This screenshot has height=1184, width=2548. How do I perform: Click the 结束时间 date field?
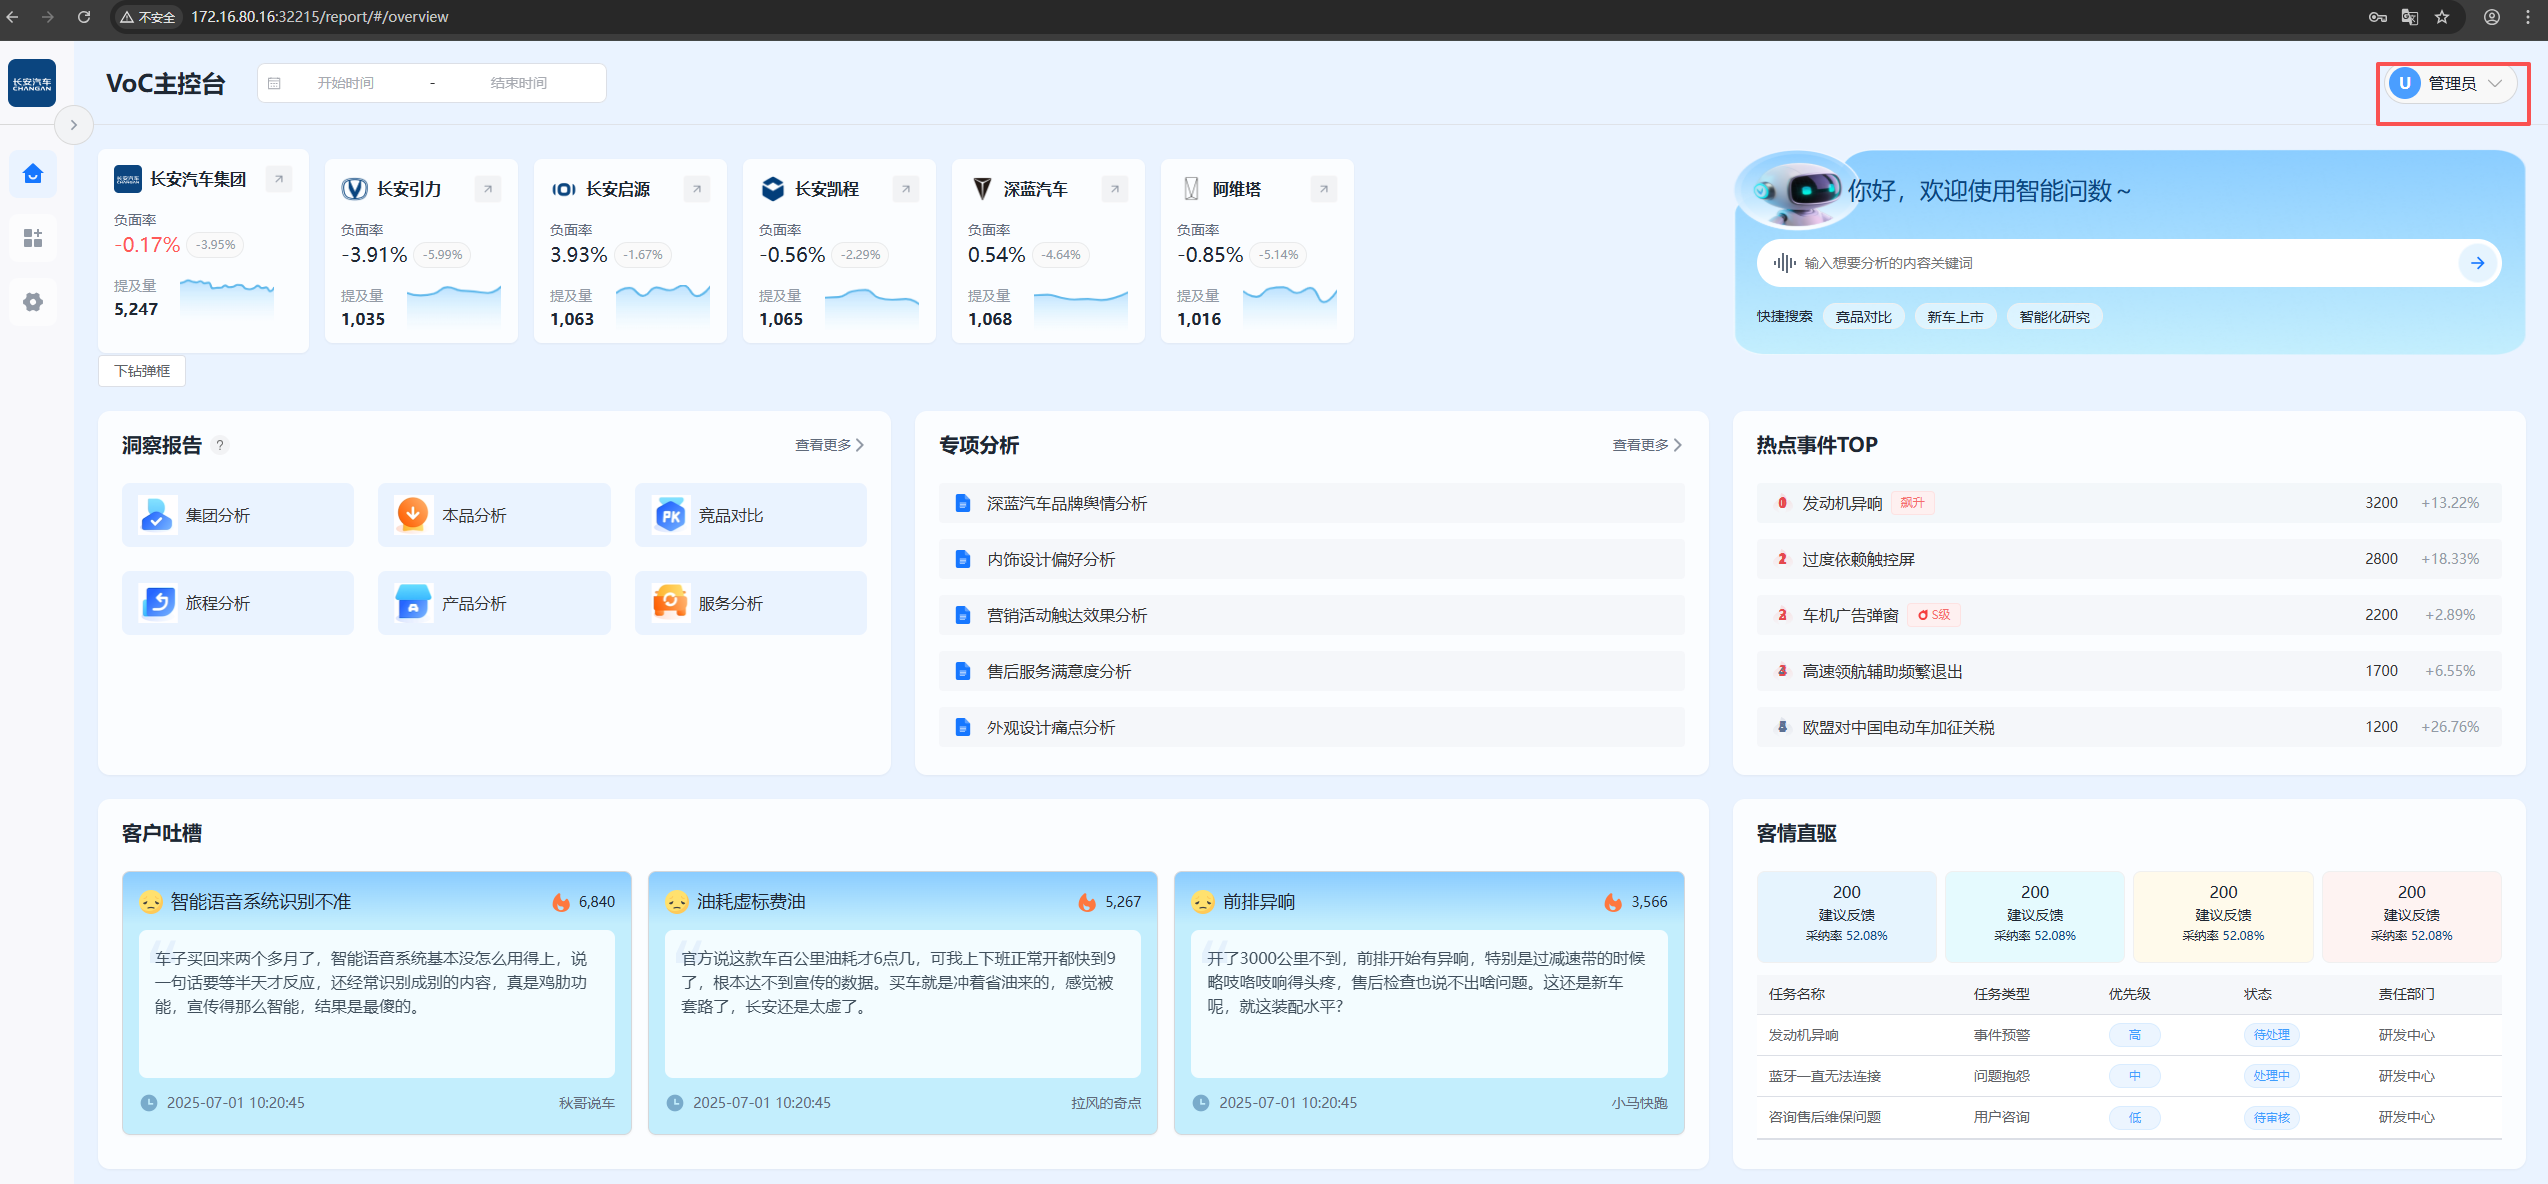(518, 83)
